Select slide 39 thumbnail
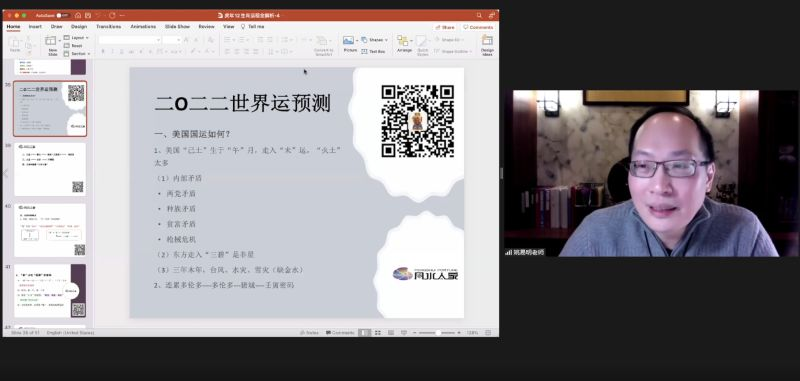The height and width of the screenshot is (381, 800). (x=50, y=169)
